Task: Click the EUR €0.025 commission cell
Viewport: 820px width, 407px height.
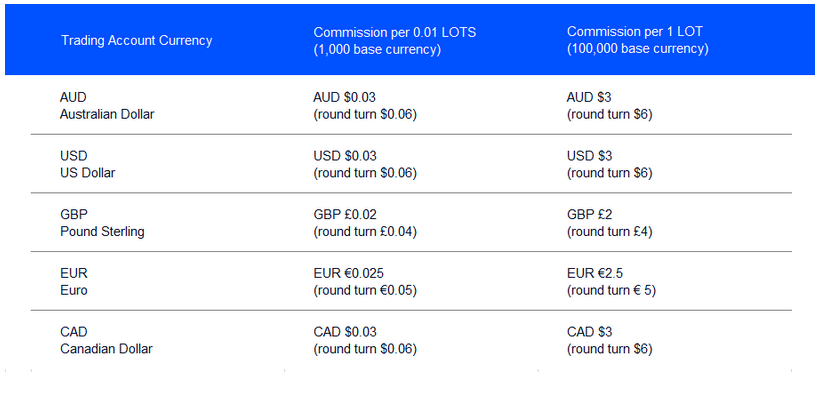Action: pyautogui.click(x=365, y=281)
